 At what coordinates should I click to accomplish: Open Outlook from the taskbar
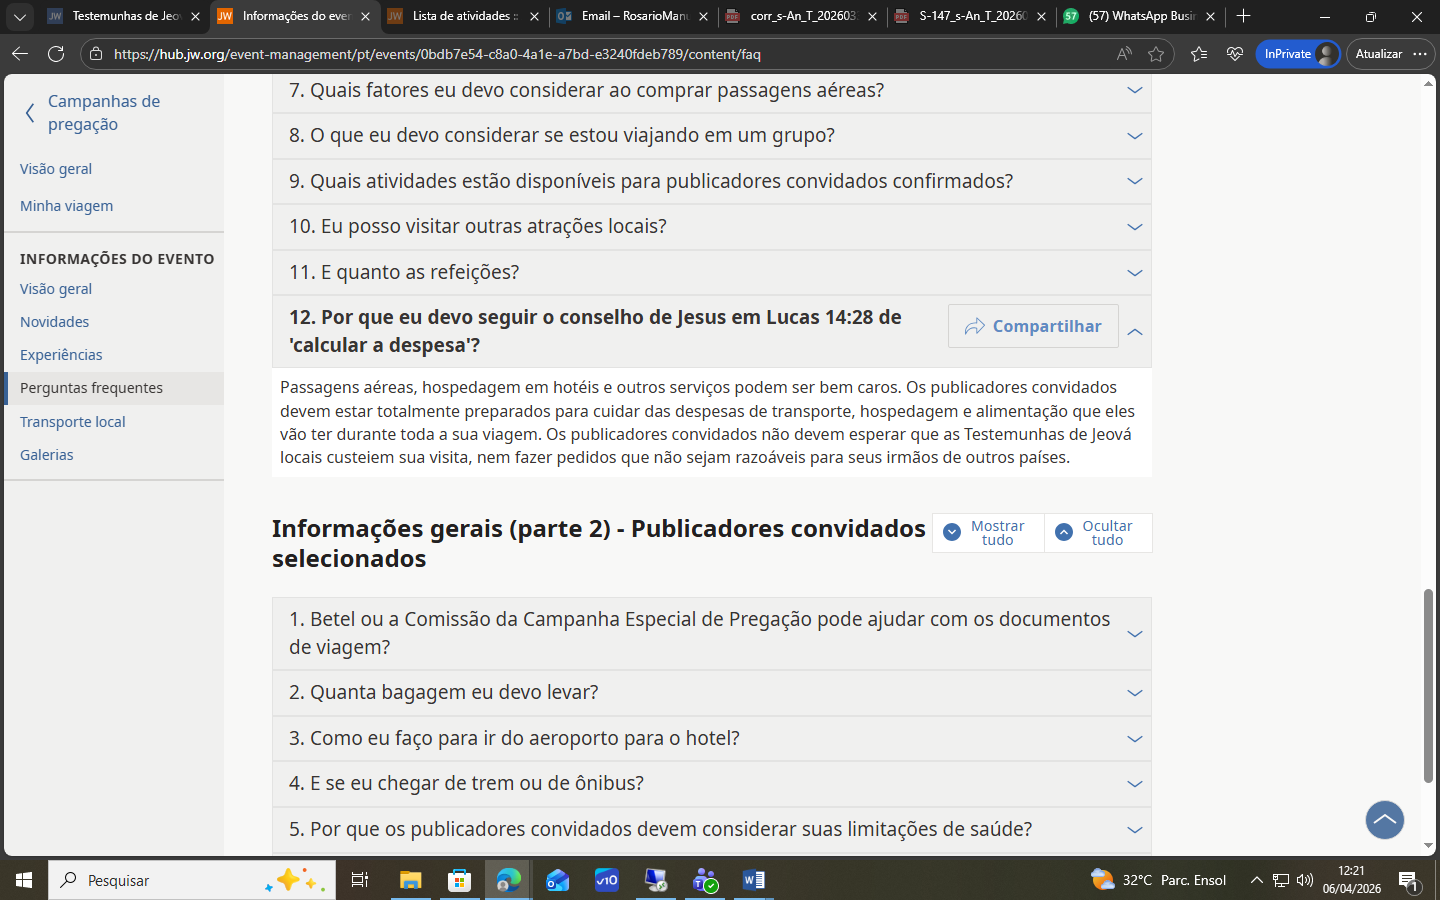pyautogui.click(x=557, y=880)
